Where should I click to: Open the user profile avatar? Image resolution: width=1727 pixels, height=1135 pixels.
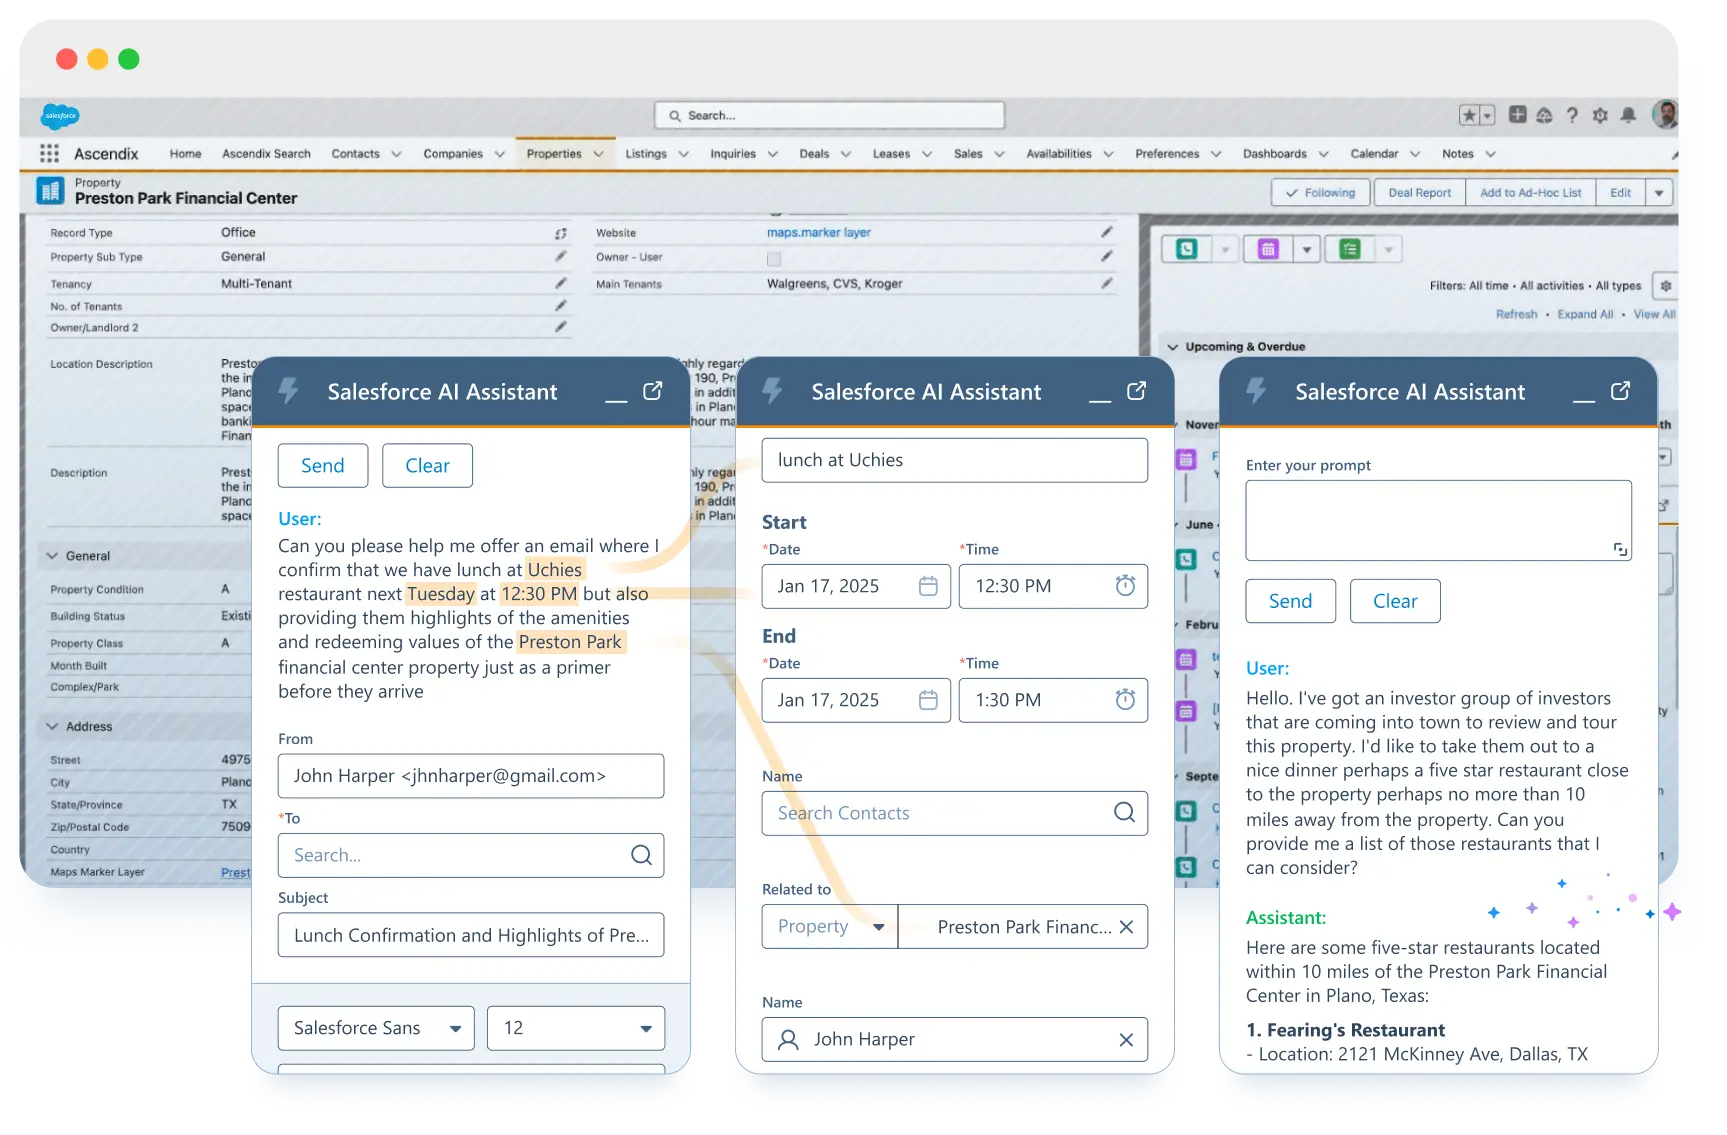[1665, 114]
